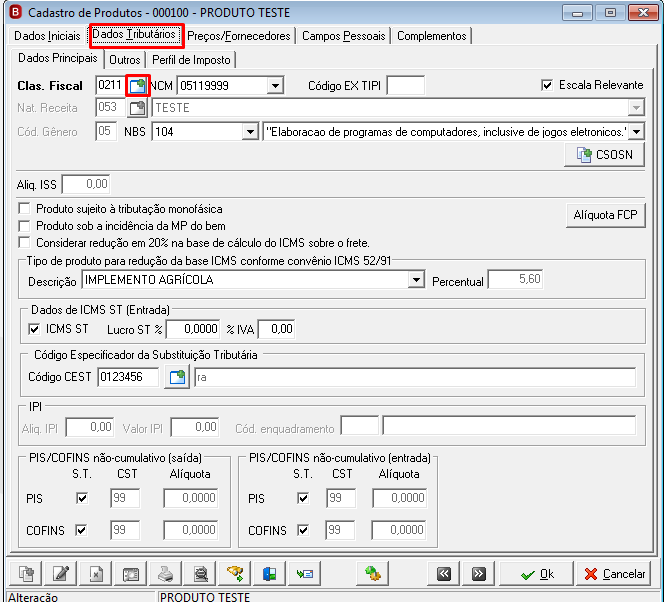Click the Alíquota FCP button
Screen dimensions: 664x602
click(606, 215)
